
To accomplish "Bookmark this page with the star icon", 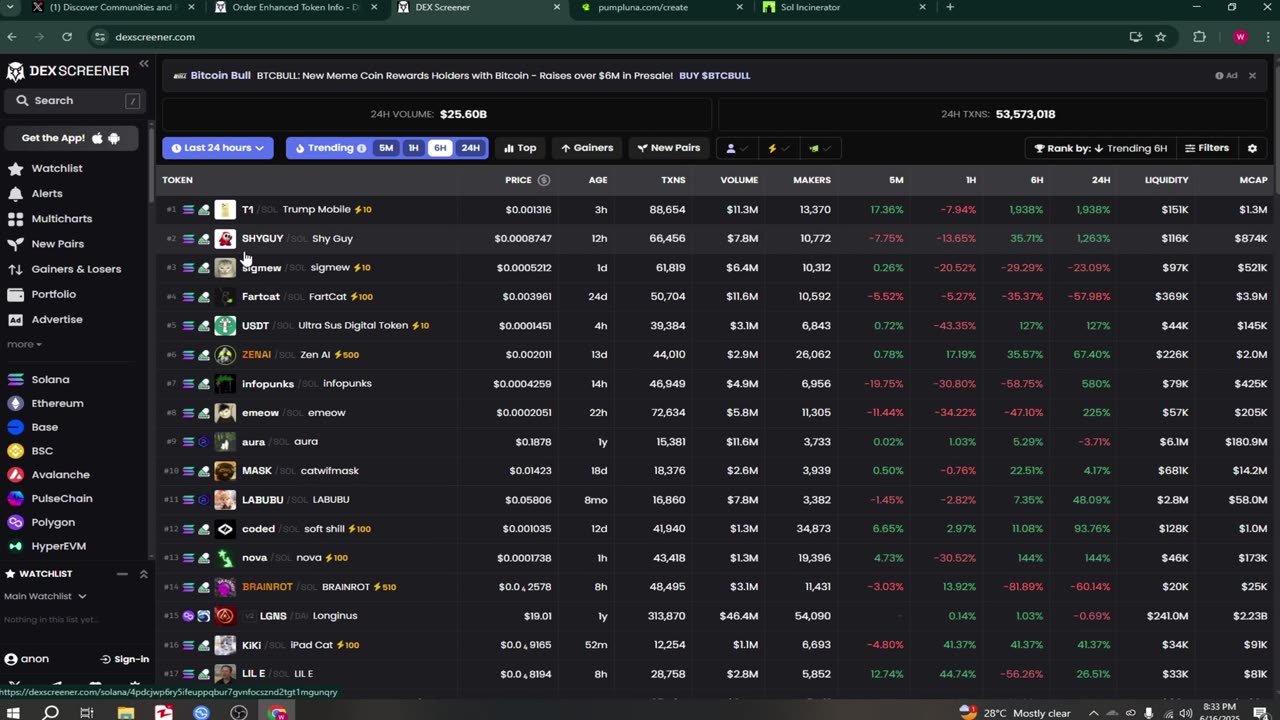I will pos(1161,37).
